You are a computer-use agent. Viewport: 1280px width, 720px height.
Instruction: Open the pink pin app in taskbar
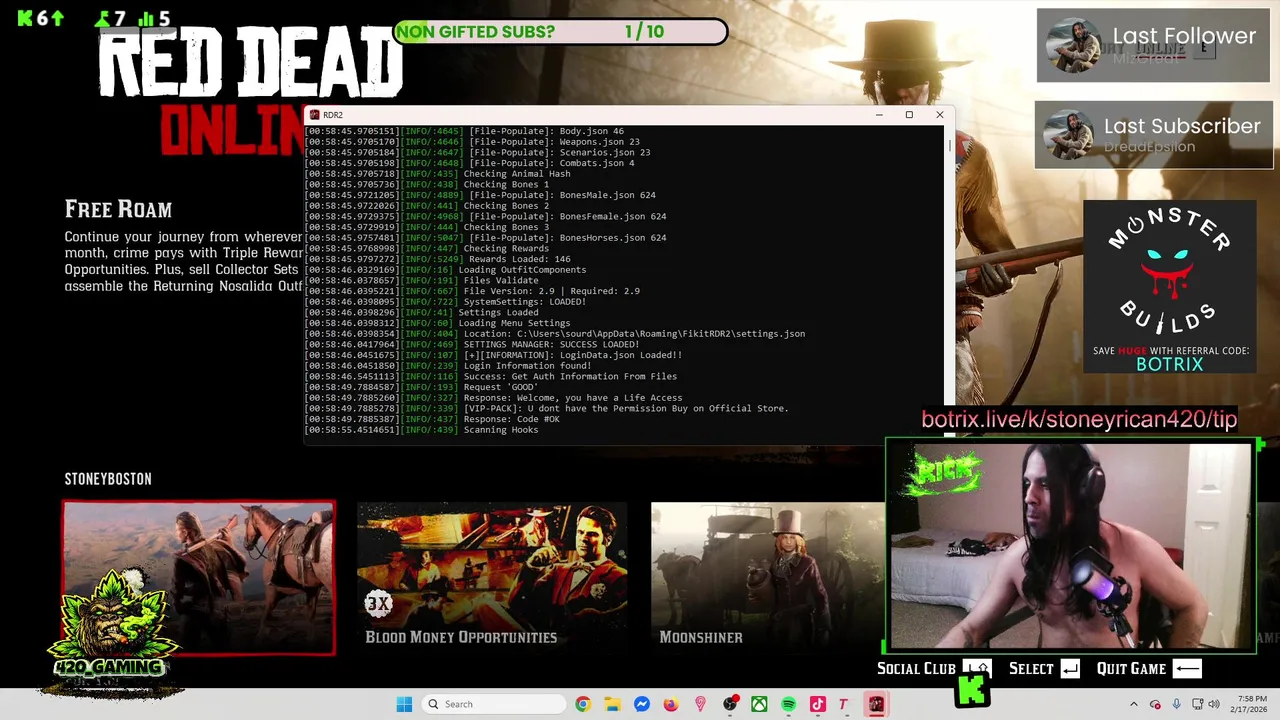pyautogui.click(x=700, y=704)
